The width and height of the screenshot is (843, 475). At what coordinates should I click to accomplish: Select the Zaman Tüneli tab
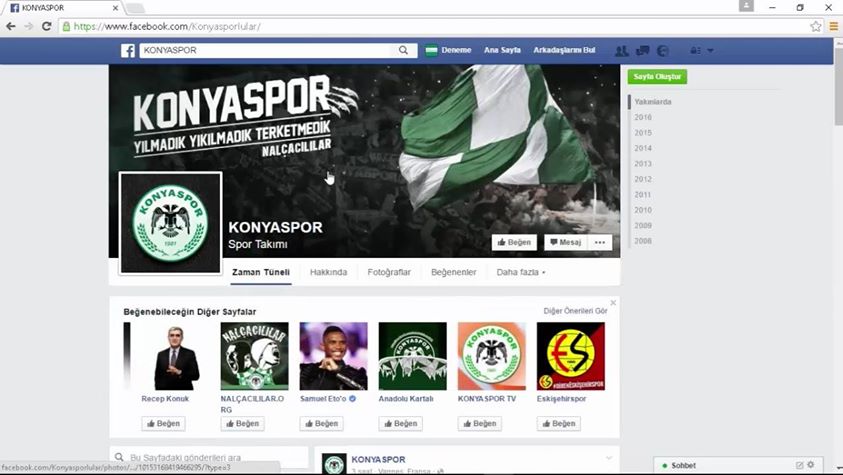(x=261, y=272)
